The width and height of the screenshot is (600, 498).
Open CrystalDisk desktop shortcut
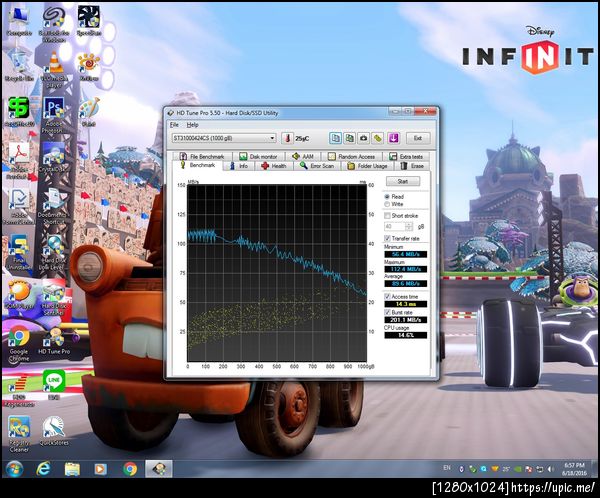pos(54,158)
